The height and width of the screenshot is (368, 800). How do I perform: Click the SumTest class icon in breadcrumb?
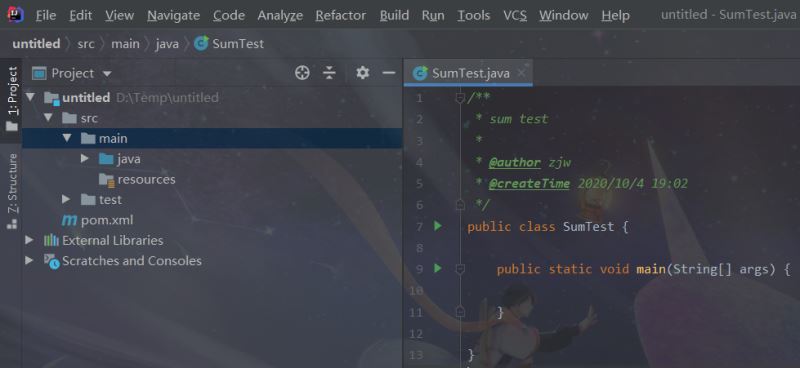tap(201, 43)
